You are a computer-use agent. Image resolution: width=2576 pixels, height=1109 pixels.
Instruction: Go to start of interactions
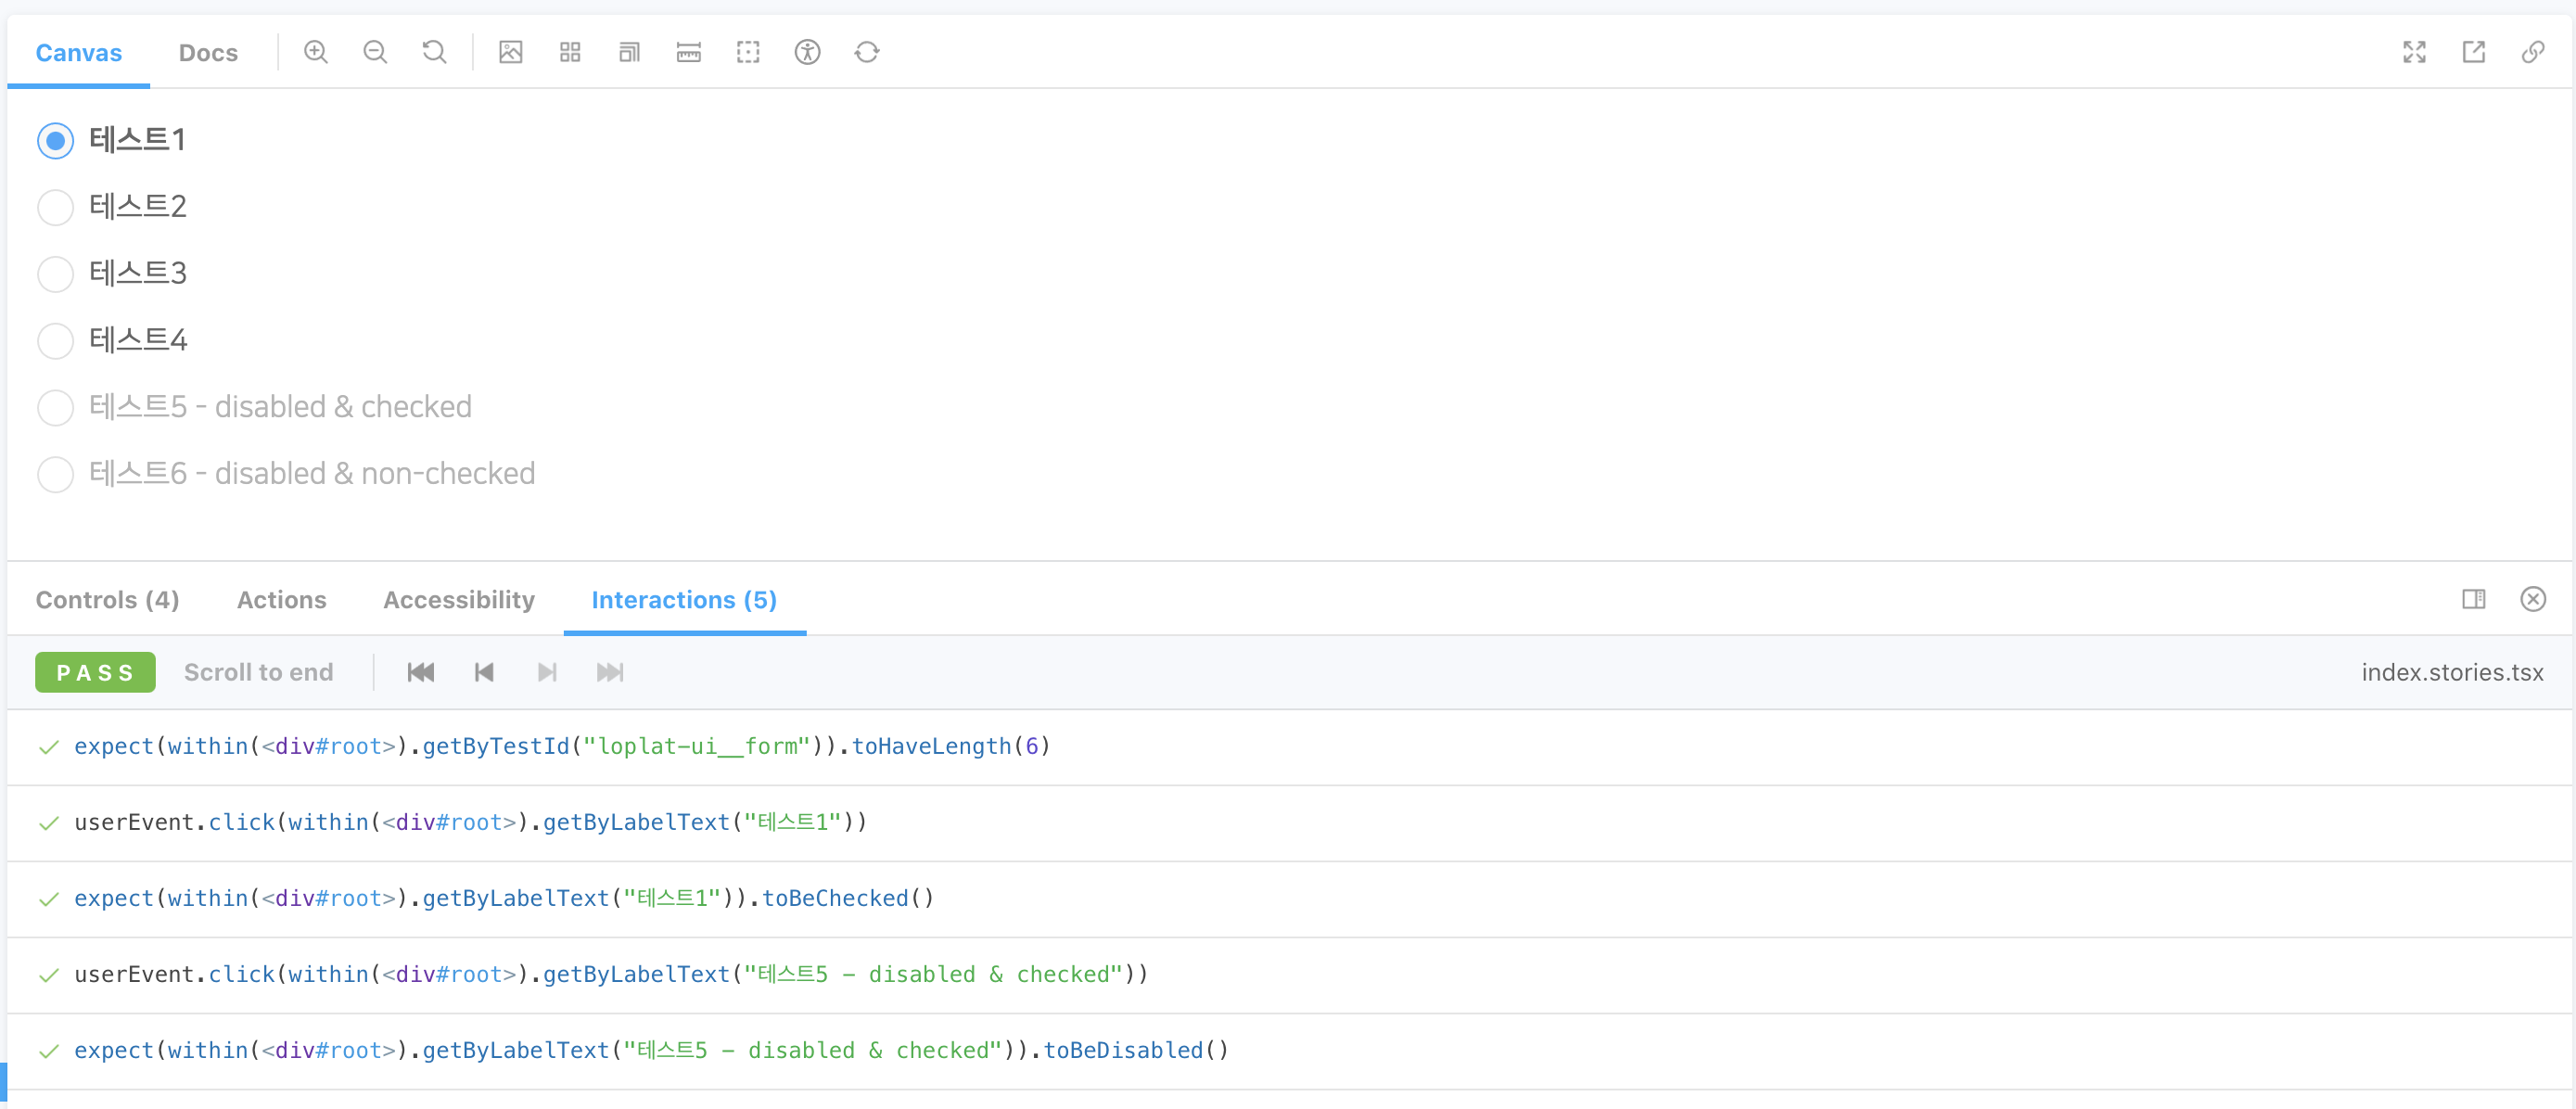point(420,672)
